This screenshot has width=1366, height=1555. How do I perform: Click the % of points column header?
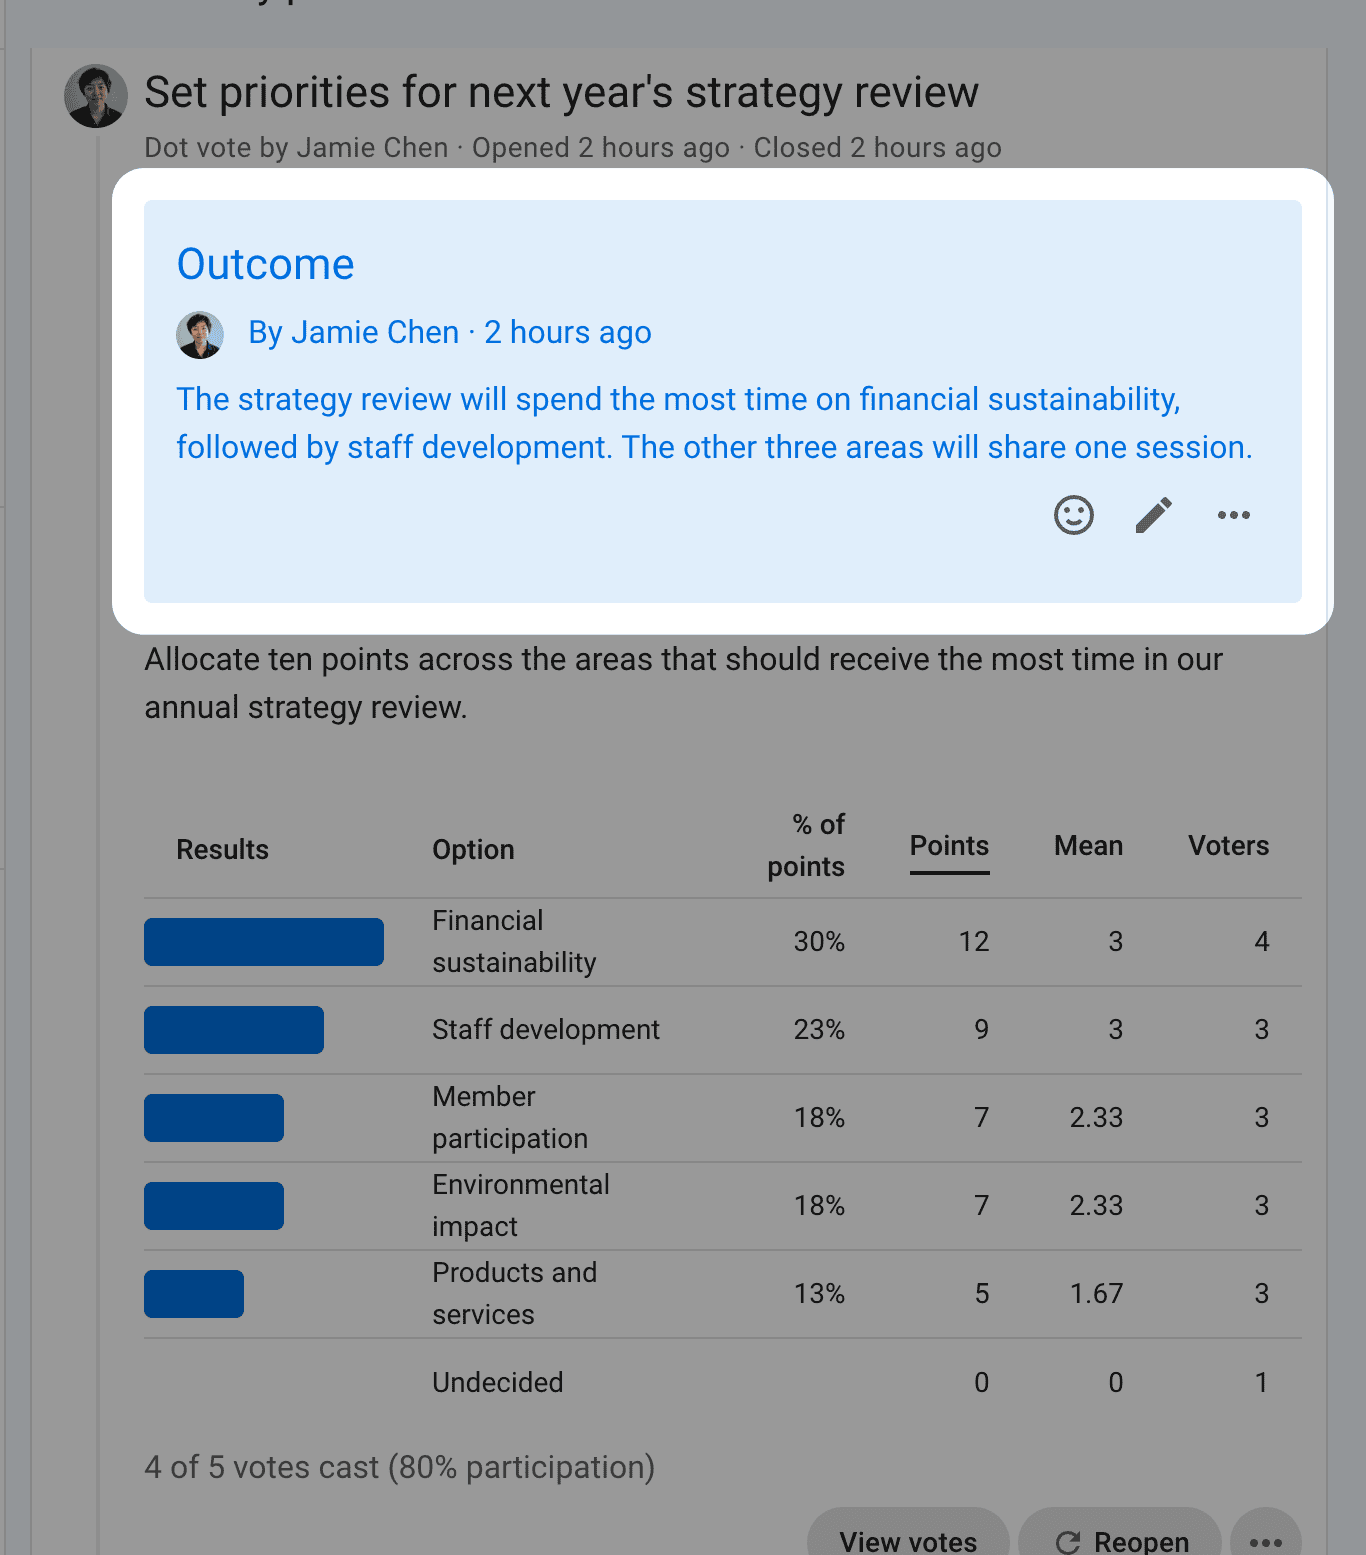[x=806, y=846]
